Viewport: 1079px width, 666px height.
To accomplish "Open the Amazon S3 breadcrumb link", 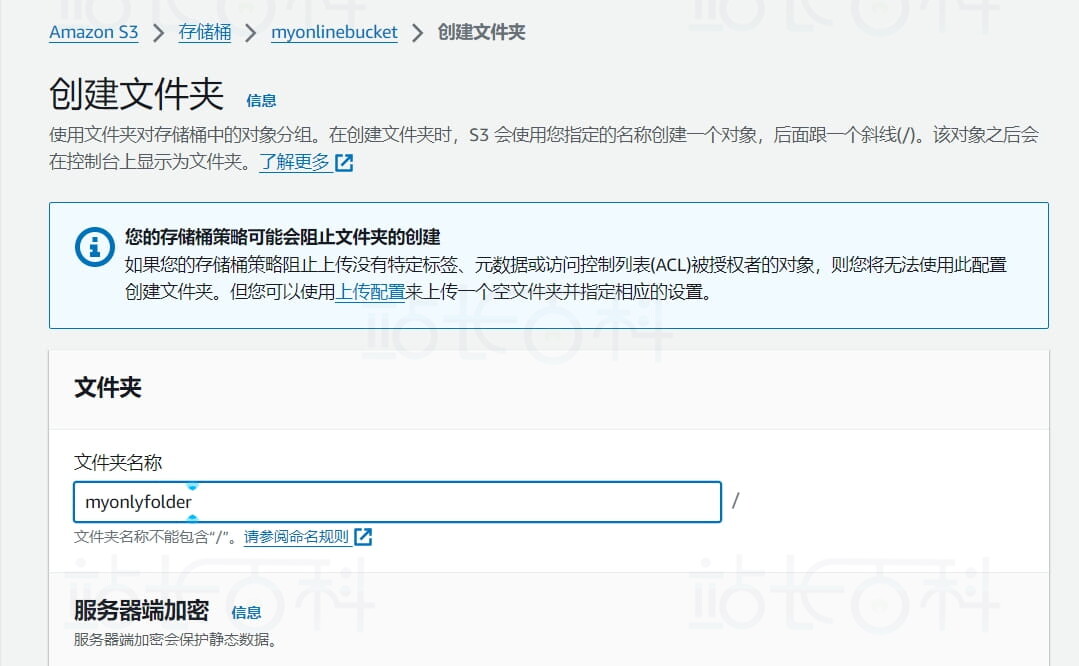I will pyautogui.click(x=94, y=32).
